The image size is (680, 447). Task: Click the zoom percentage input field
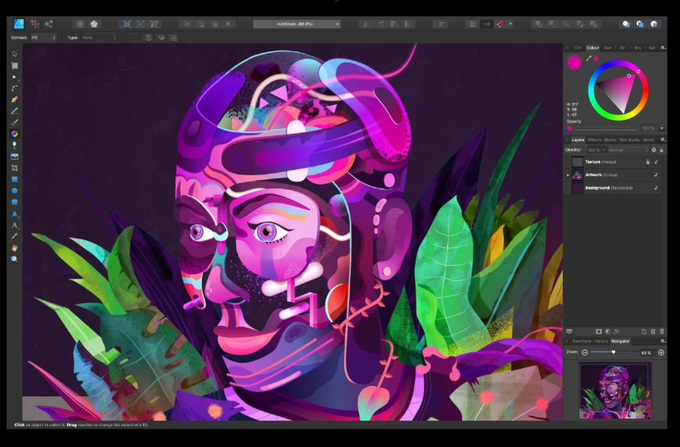coord(646,352)
